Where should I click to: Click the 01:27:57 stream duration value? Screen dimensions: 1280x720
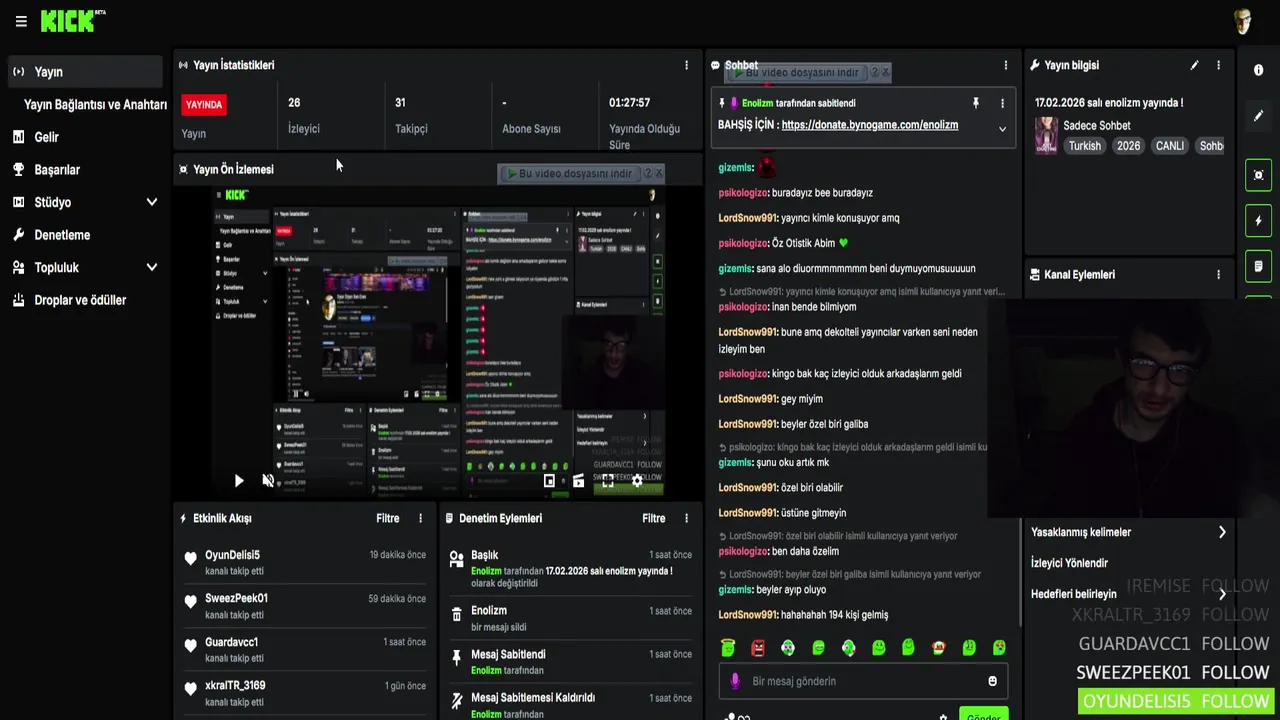click(x=630, y=103)
